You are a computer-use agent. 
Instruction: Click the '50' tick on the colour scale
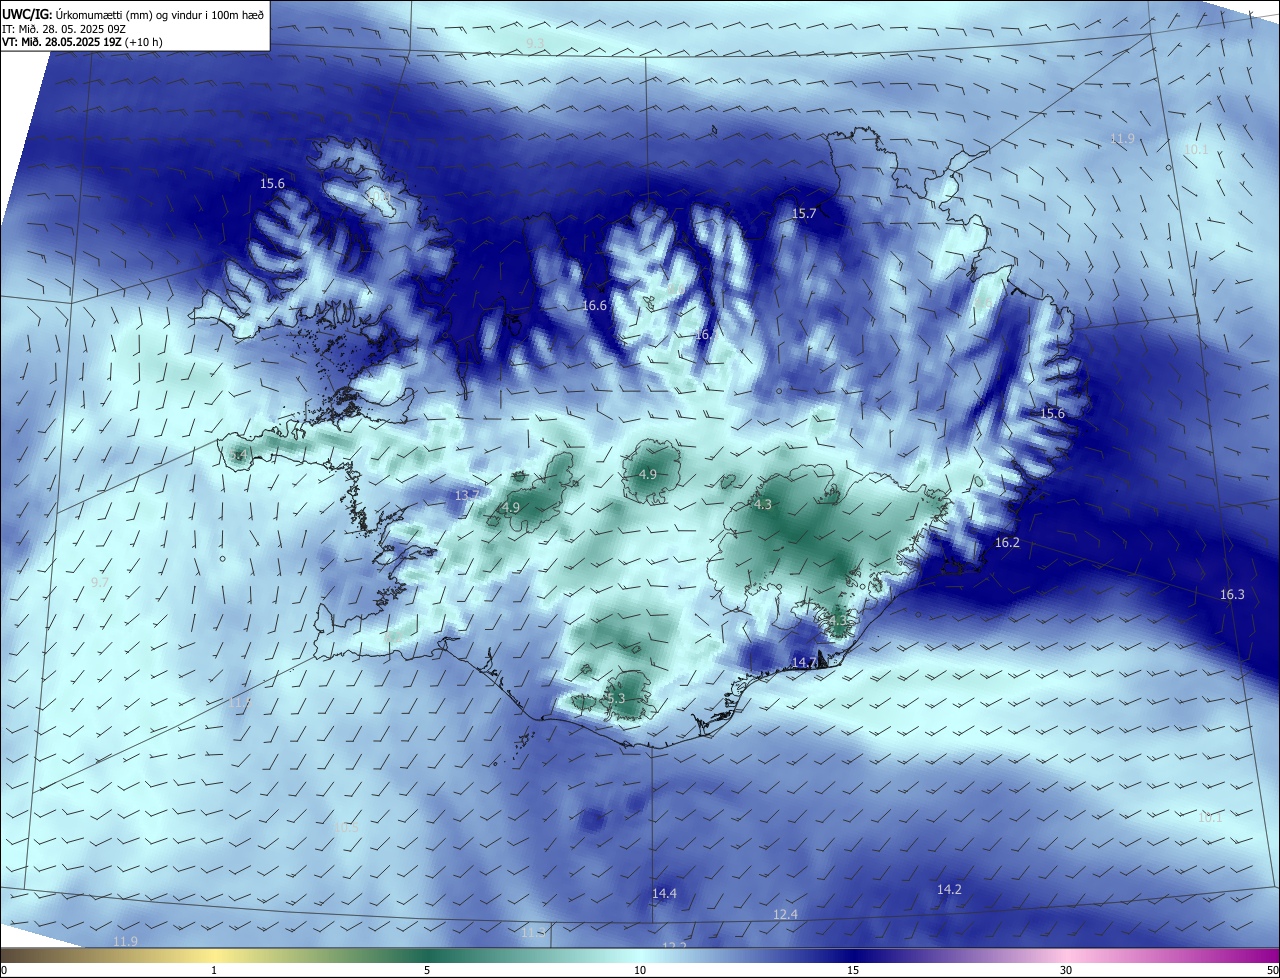(1272, 970)
